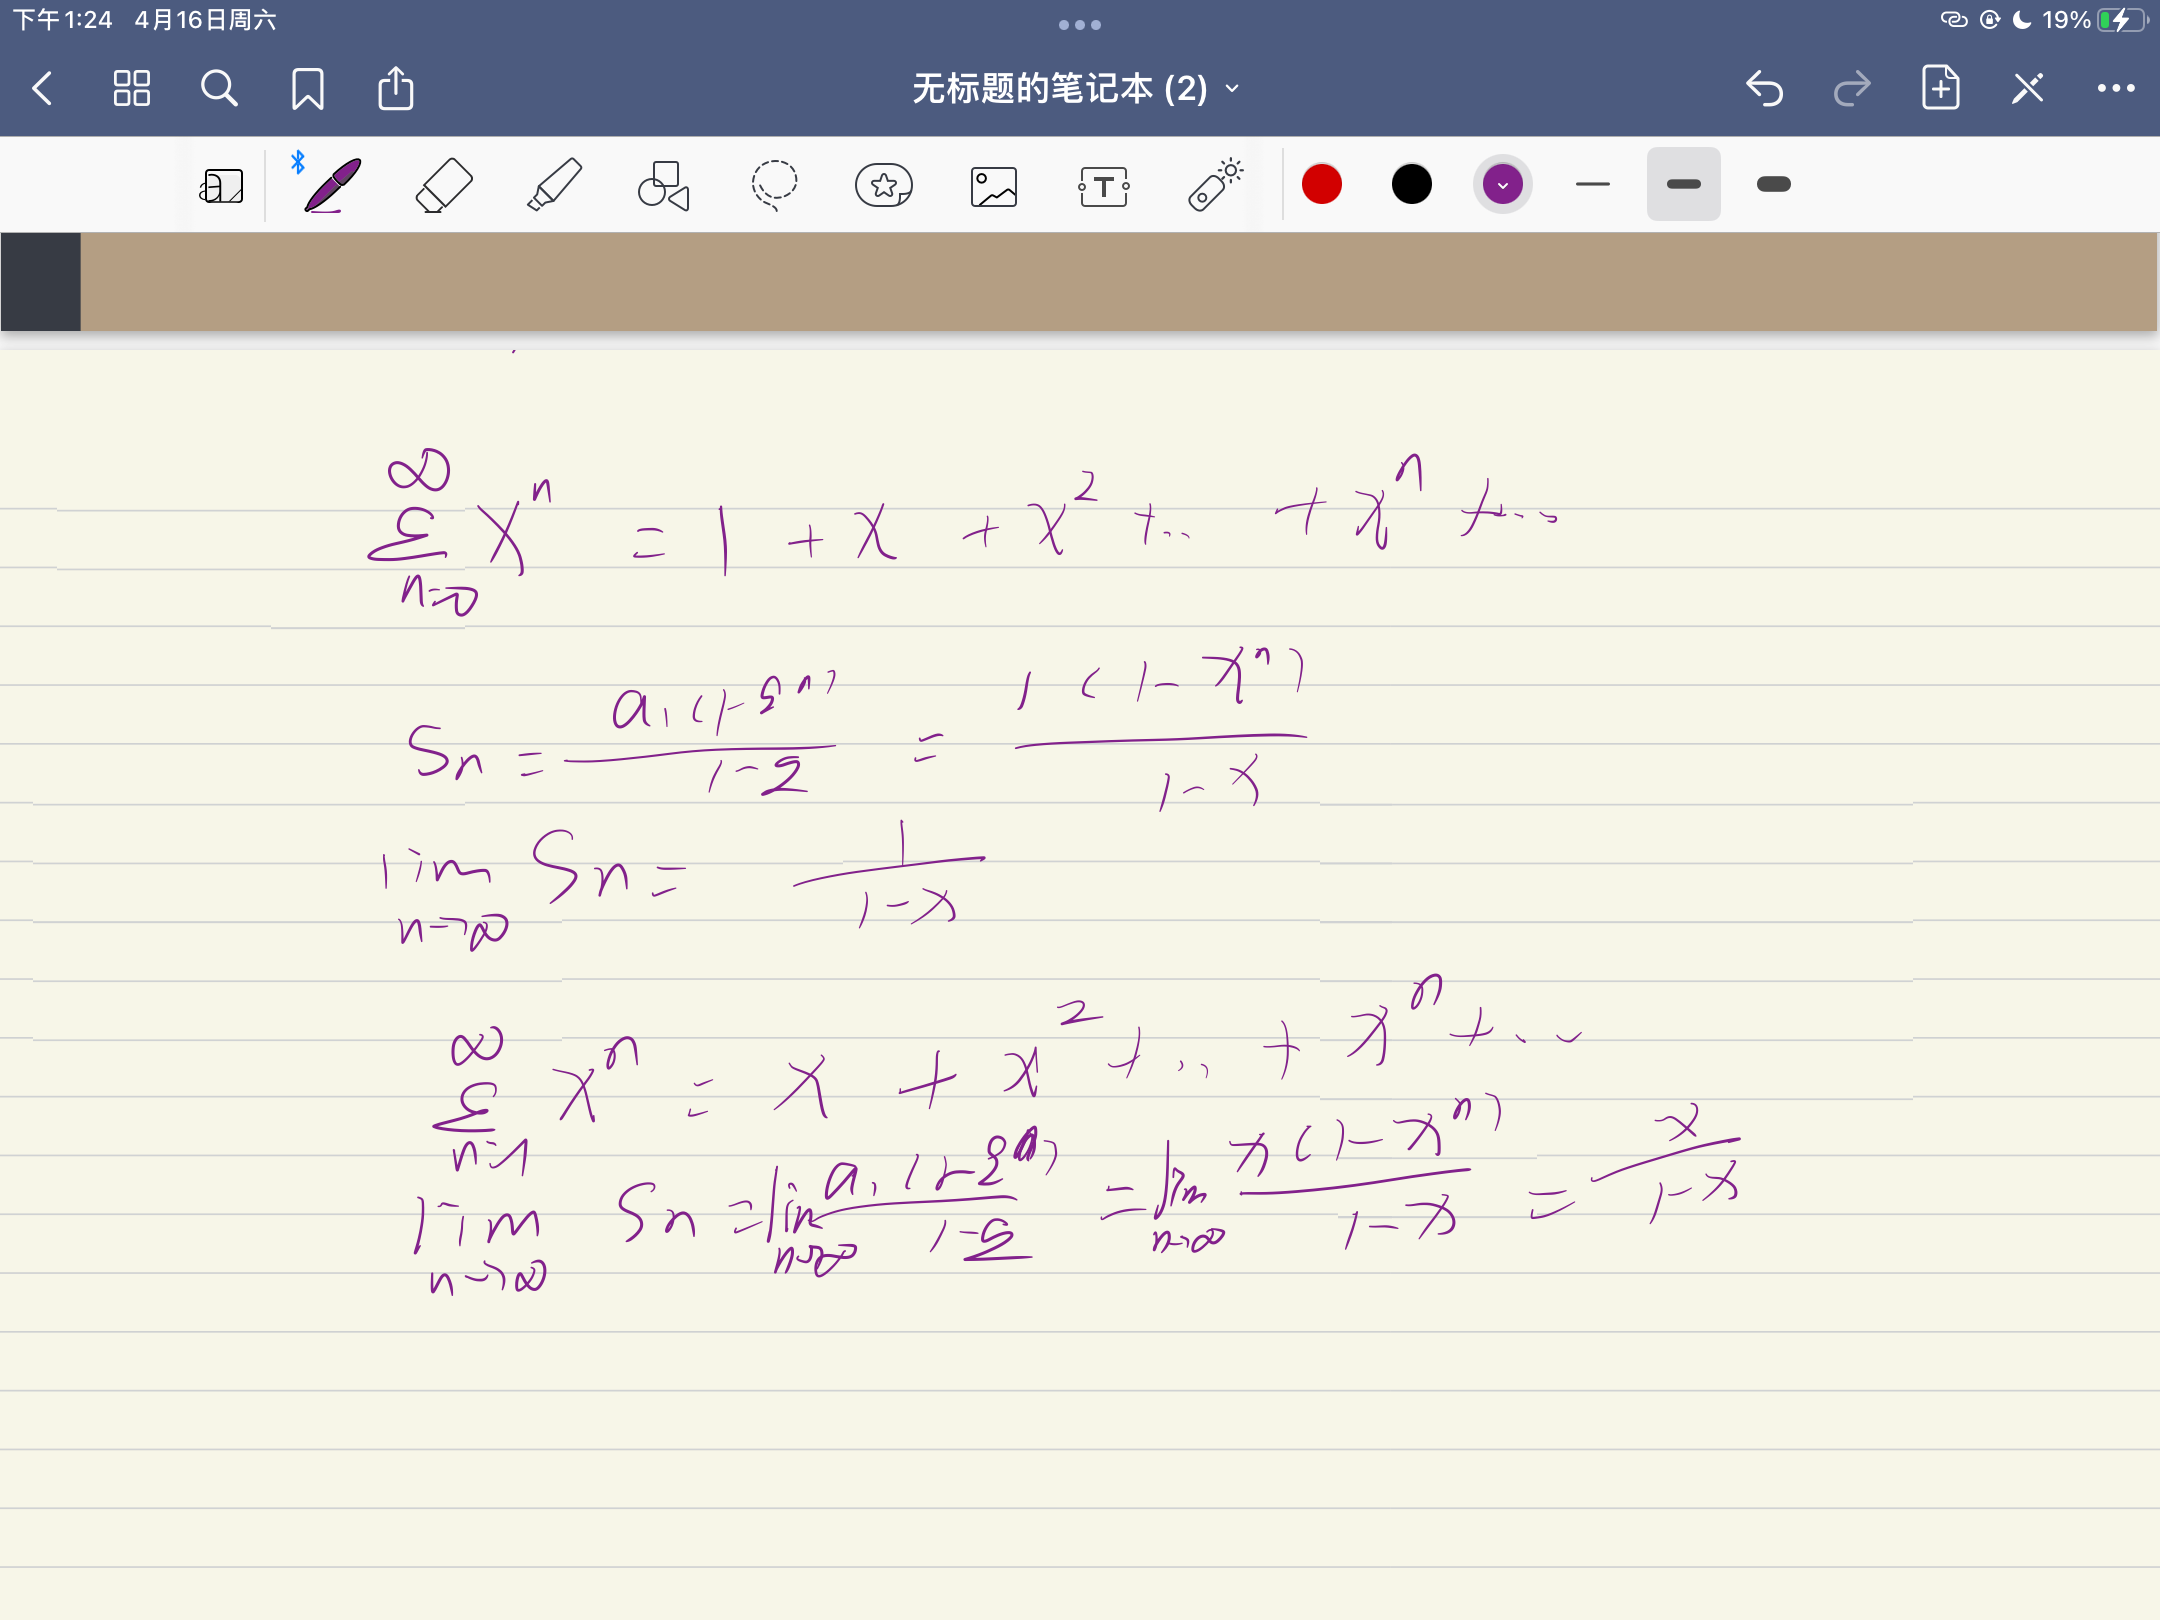This screenshot has height=1620, width=2160.
Task: Select the Highlighter tool
Action: pos(554,185)
